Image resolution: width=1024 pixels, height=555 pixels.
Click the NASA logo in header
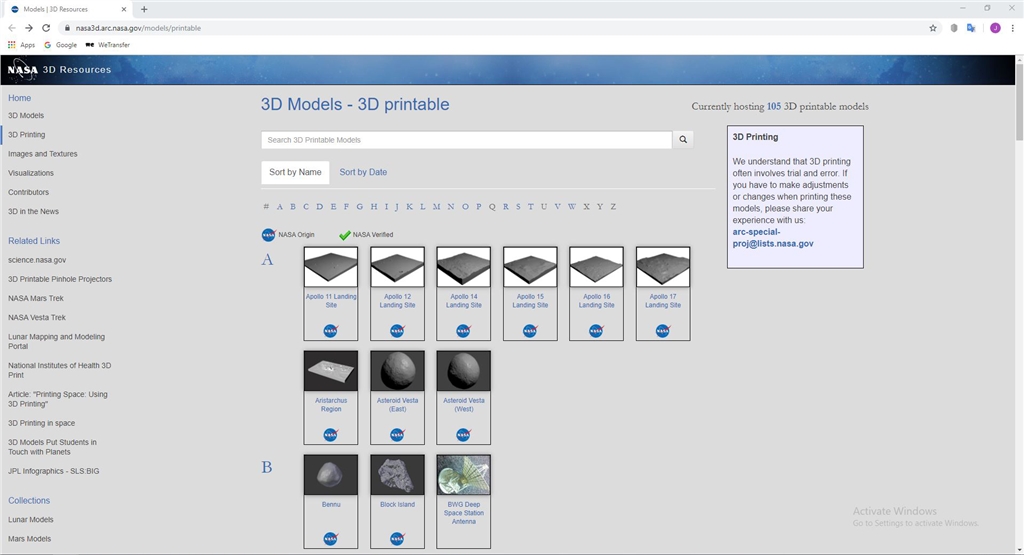(x=22, y=70)
